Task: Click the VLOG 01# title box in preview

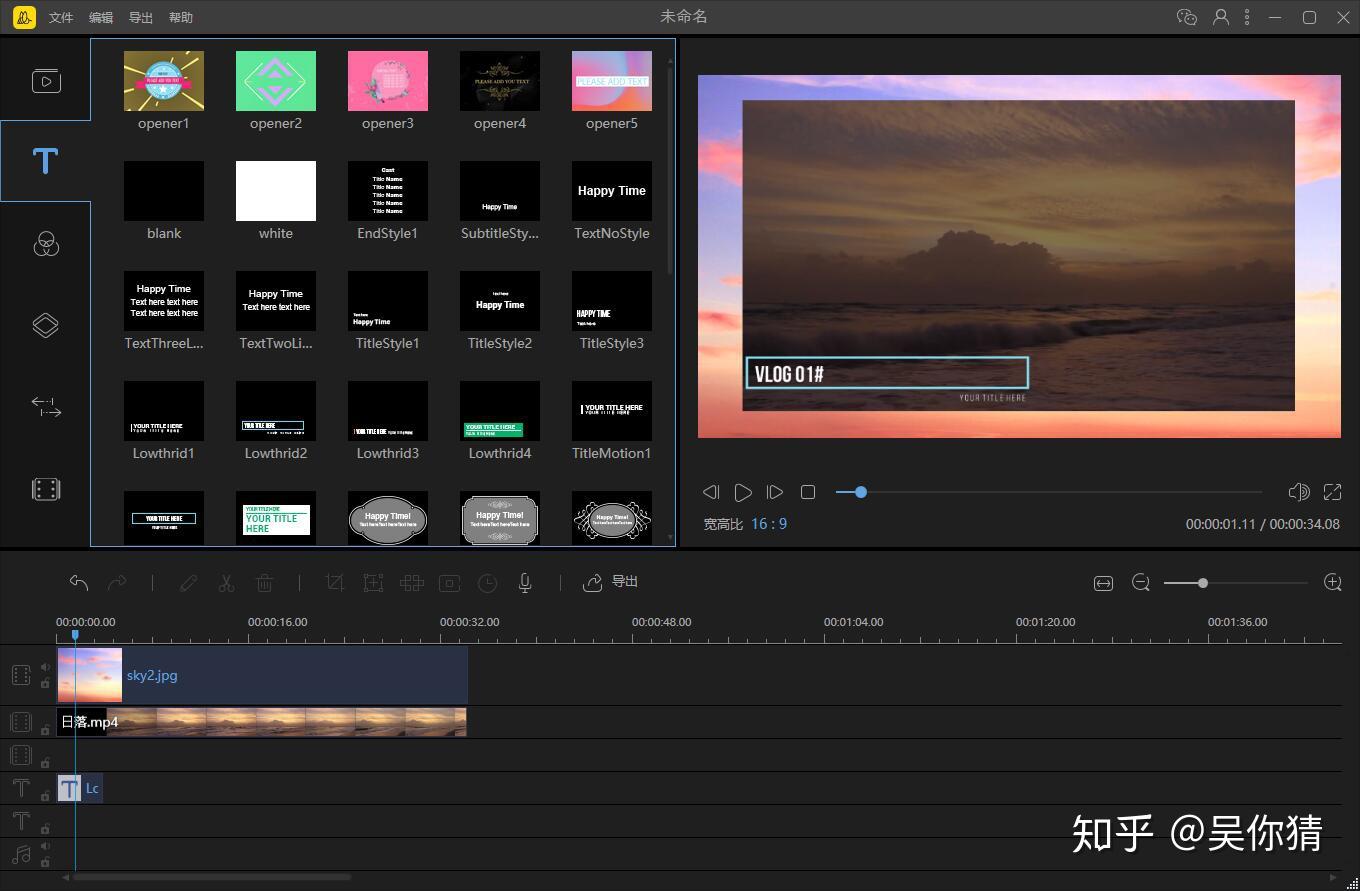Action: (x=887, y=373)
